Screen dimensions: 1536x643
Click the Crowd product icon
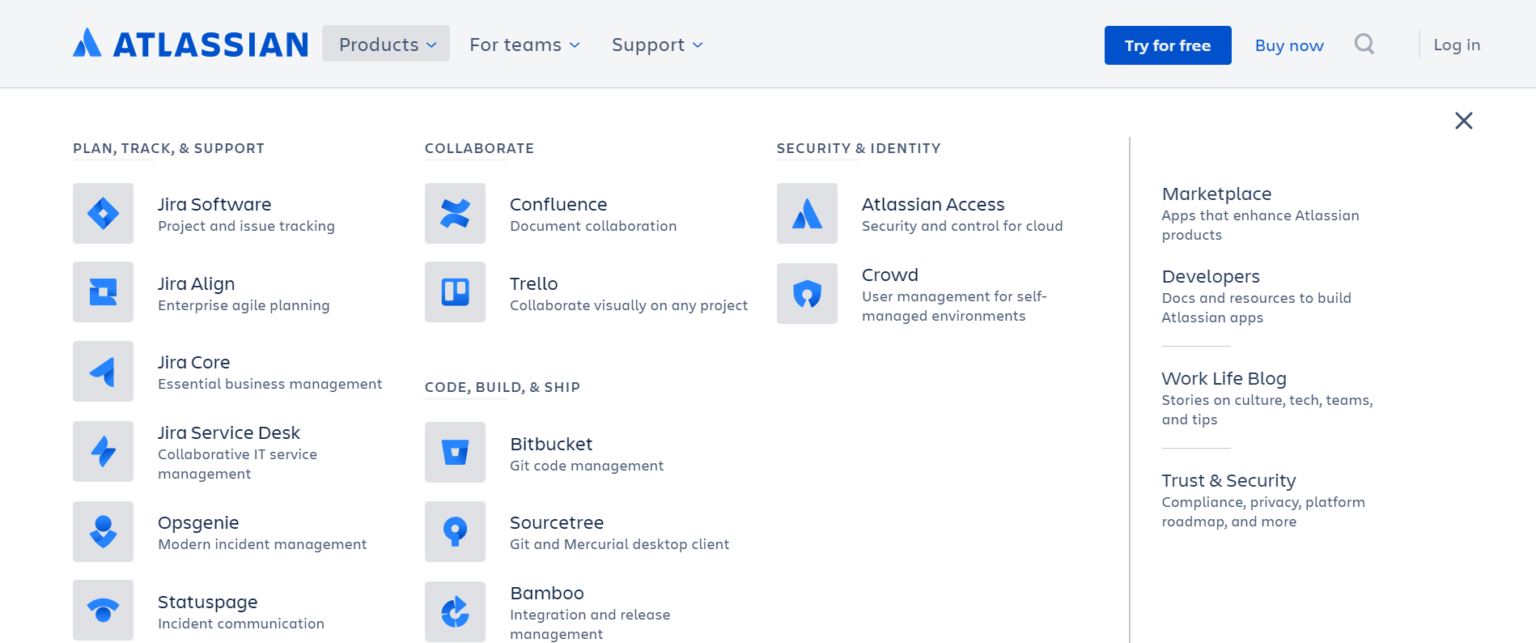point(807,293)
